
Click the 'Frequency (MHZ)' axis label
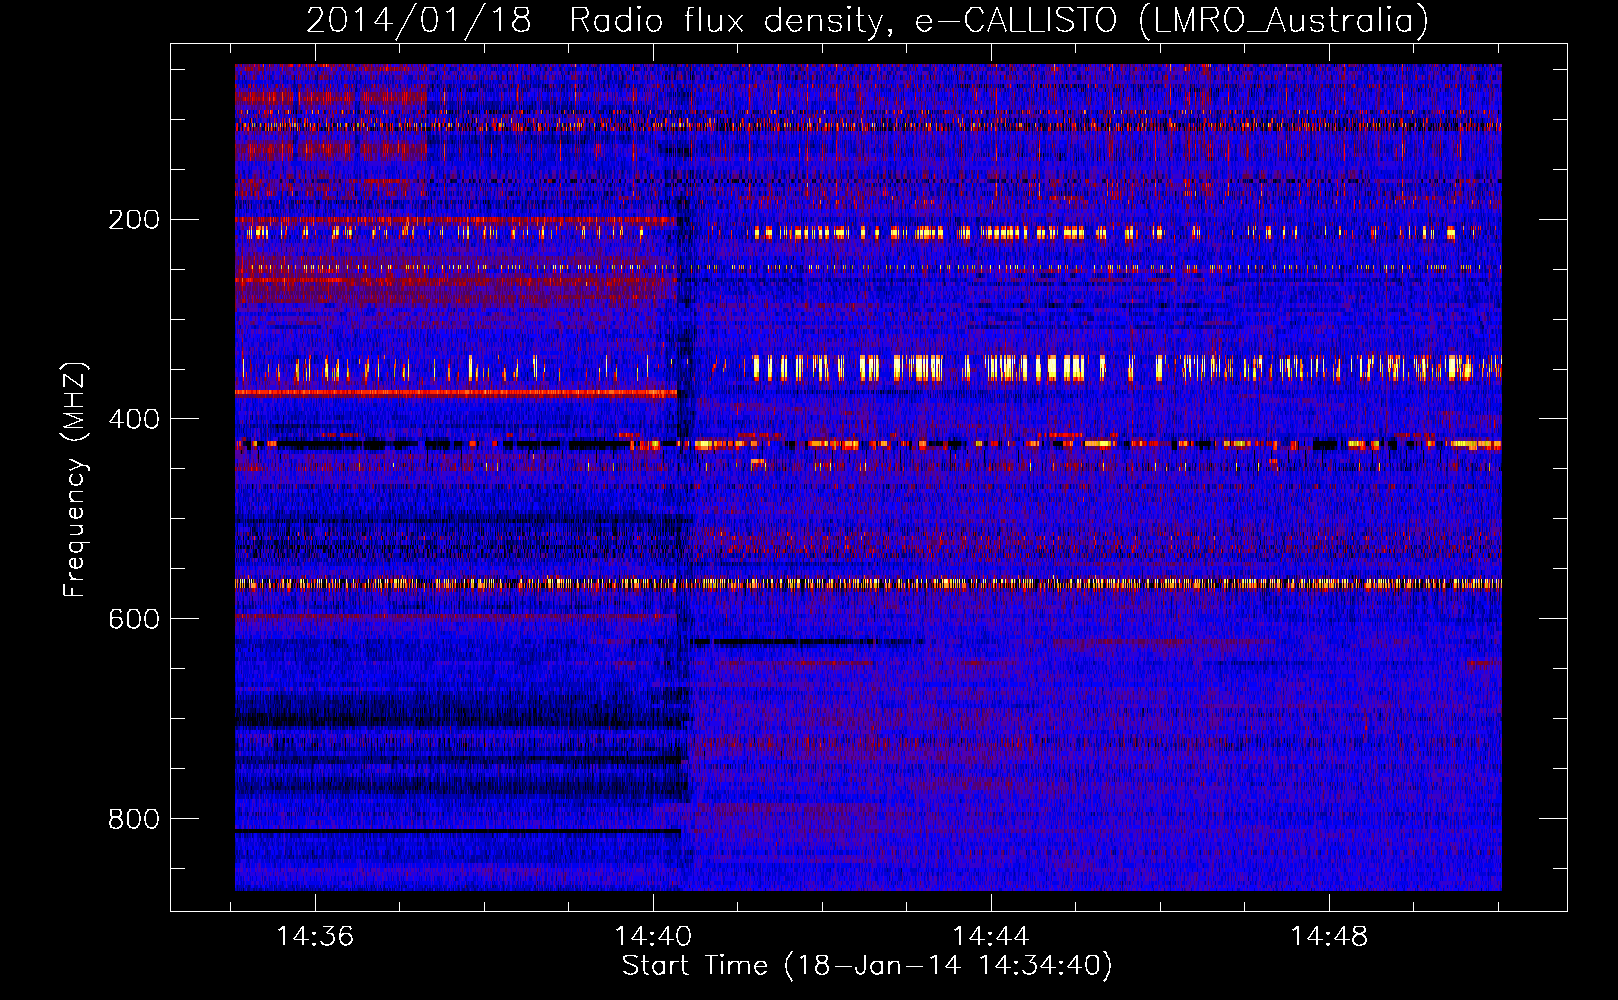point(75,480)
